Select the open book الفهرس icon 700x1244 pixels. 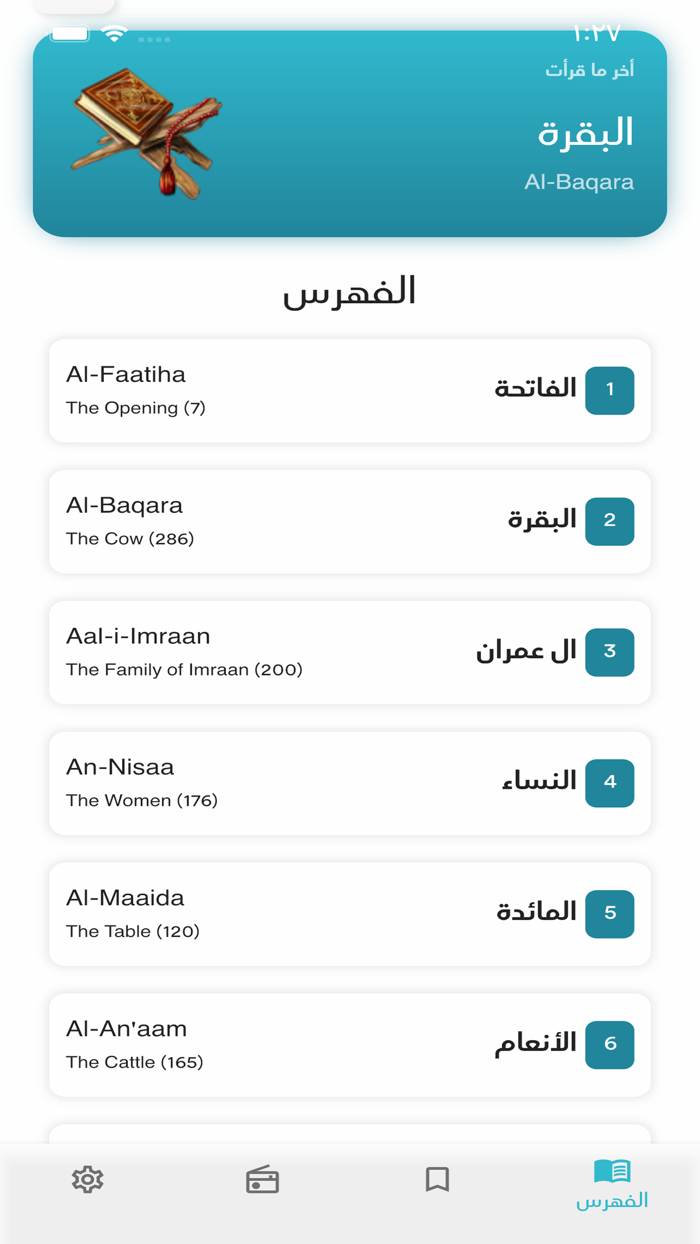point(611,1171)
